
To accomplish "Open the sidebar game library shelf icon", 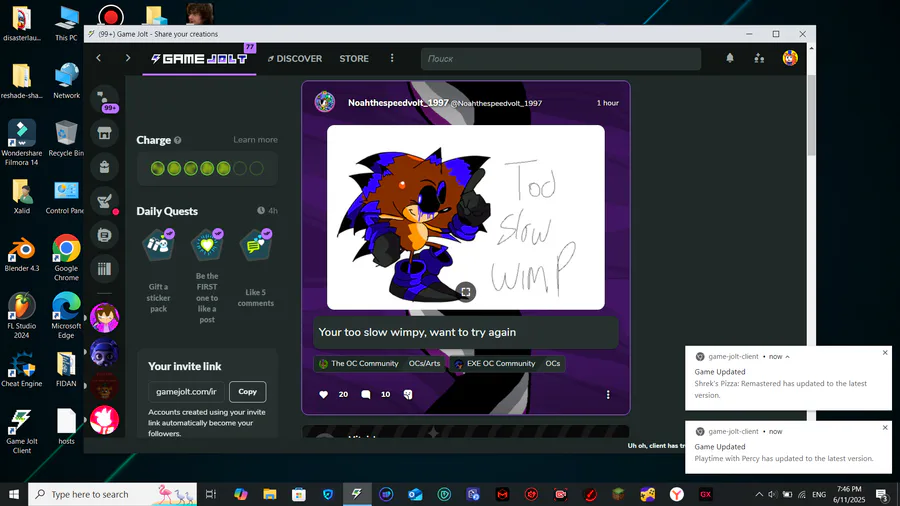I will pos(104,268).
